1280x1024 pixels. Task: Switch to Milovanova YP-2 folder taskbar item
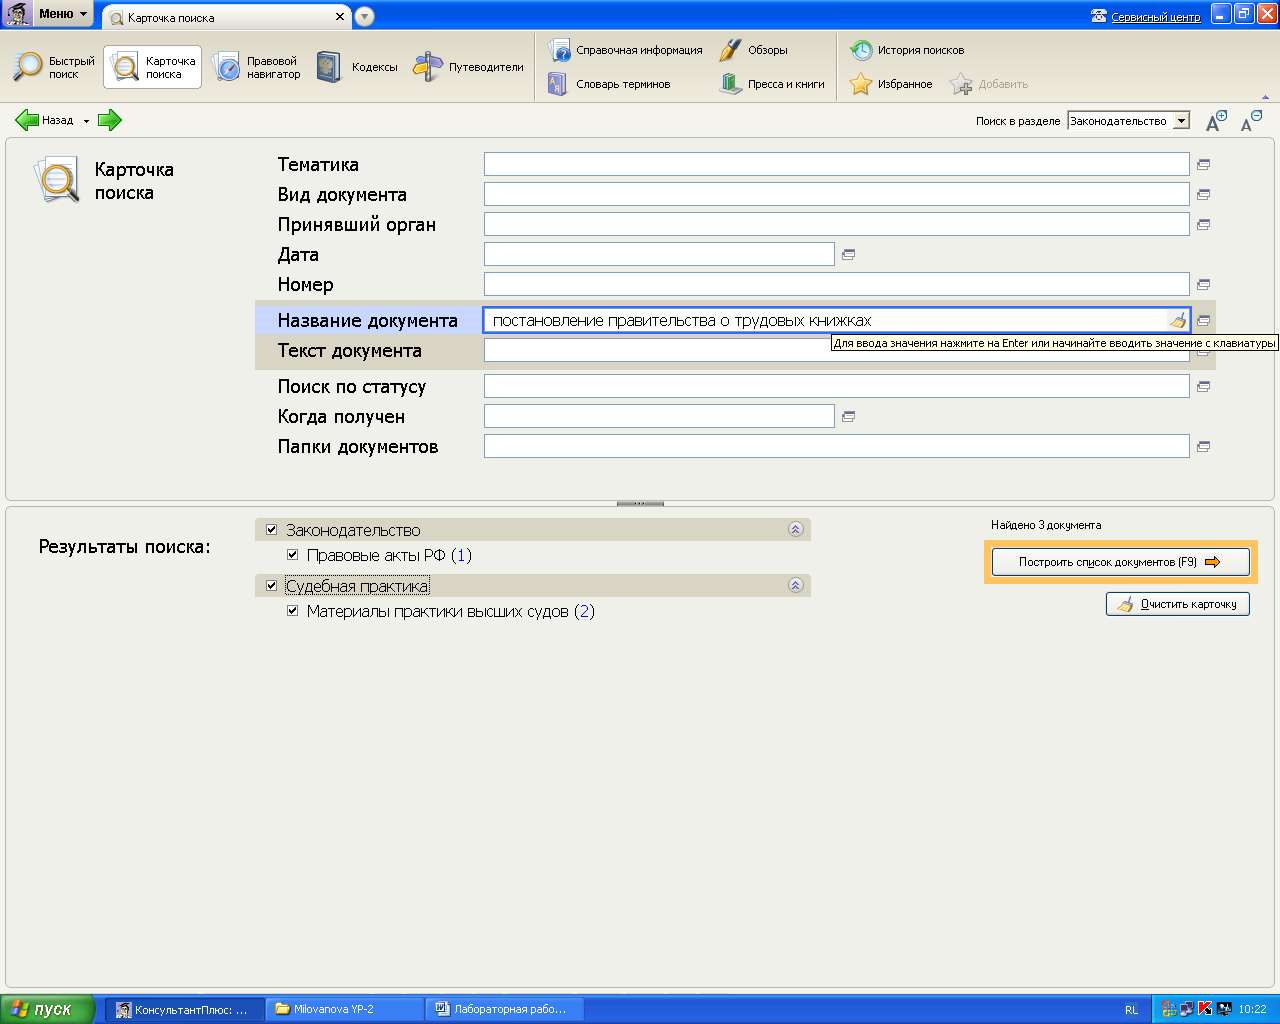[x=345, y=1009]
